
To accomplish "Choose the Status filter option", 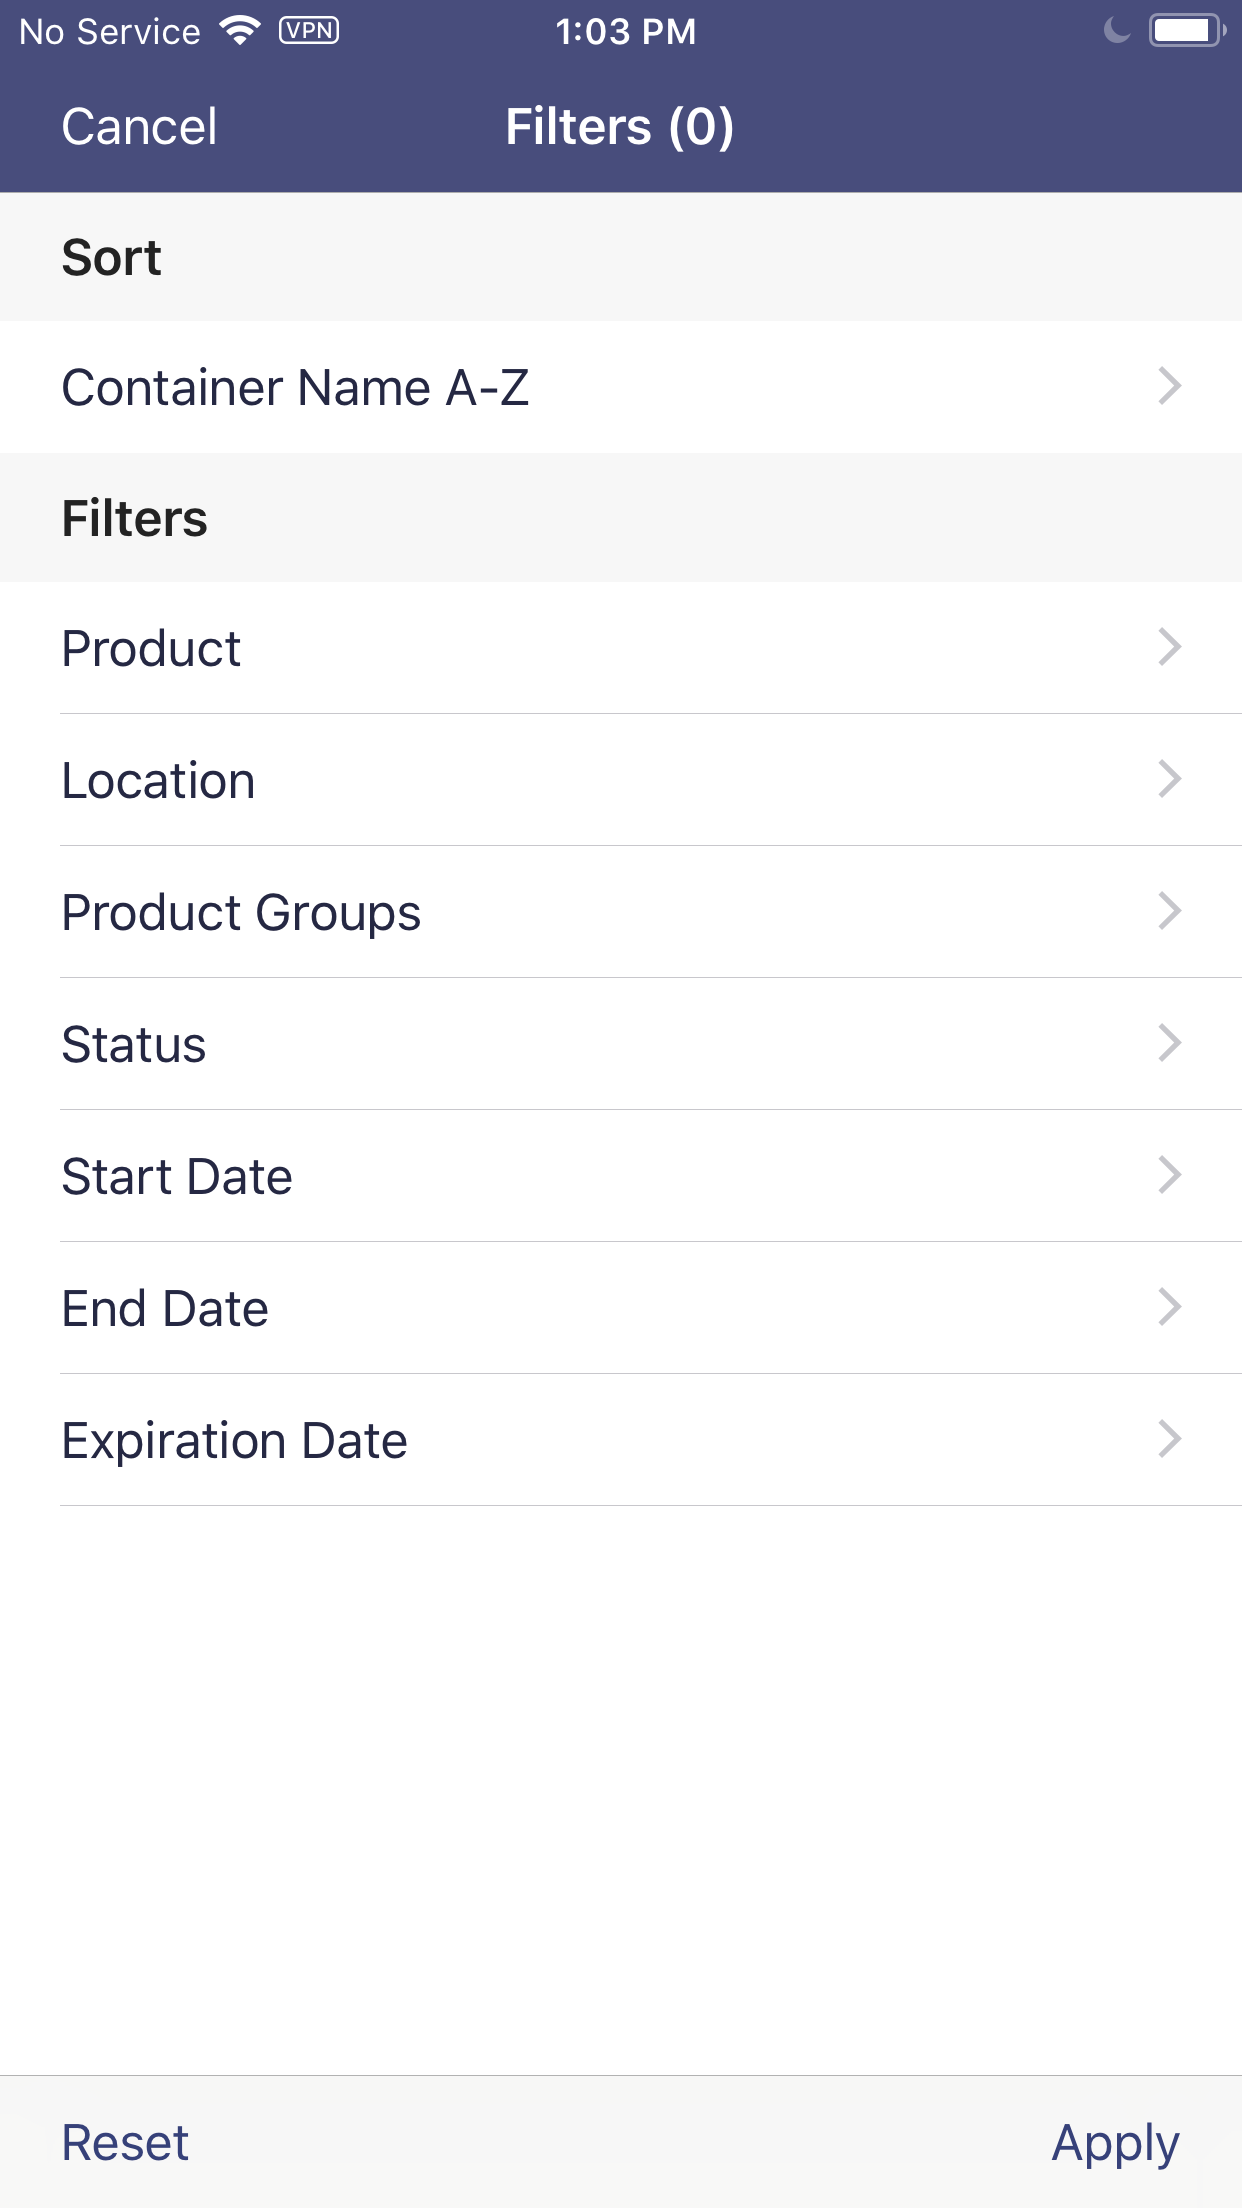I will tap(621, 1044).
